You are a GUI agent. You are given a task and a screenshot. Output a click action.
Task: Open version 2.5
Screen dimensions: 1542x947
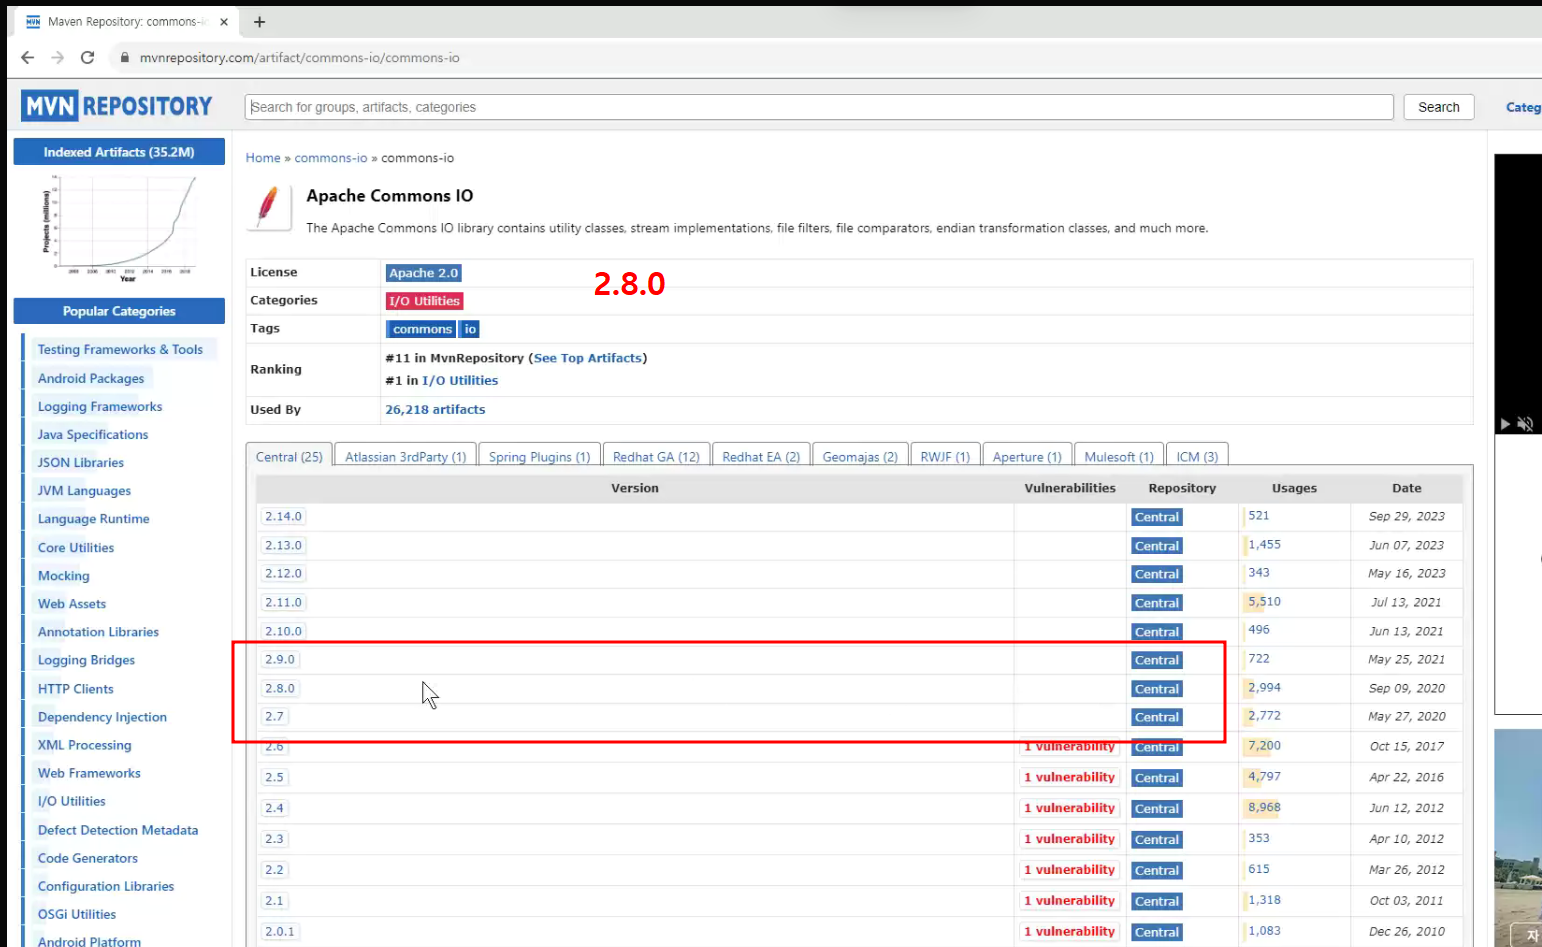point(274,777)
